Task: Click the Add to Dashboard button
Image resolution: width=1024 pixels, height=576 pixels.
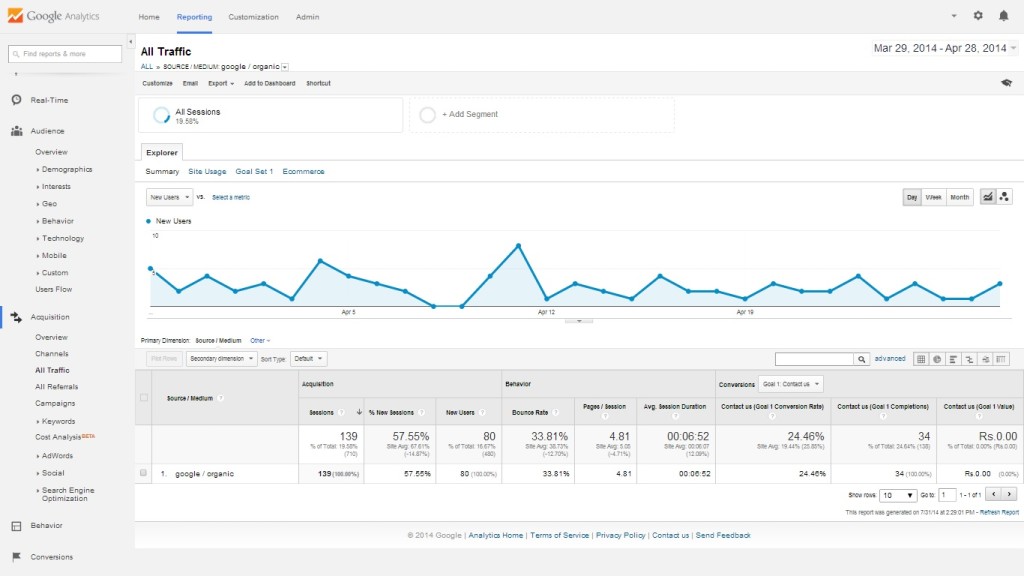Action: 270,84
